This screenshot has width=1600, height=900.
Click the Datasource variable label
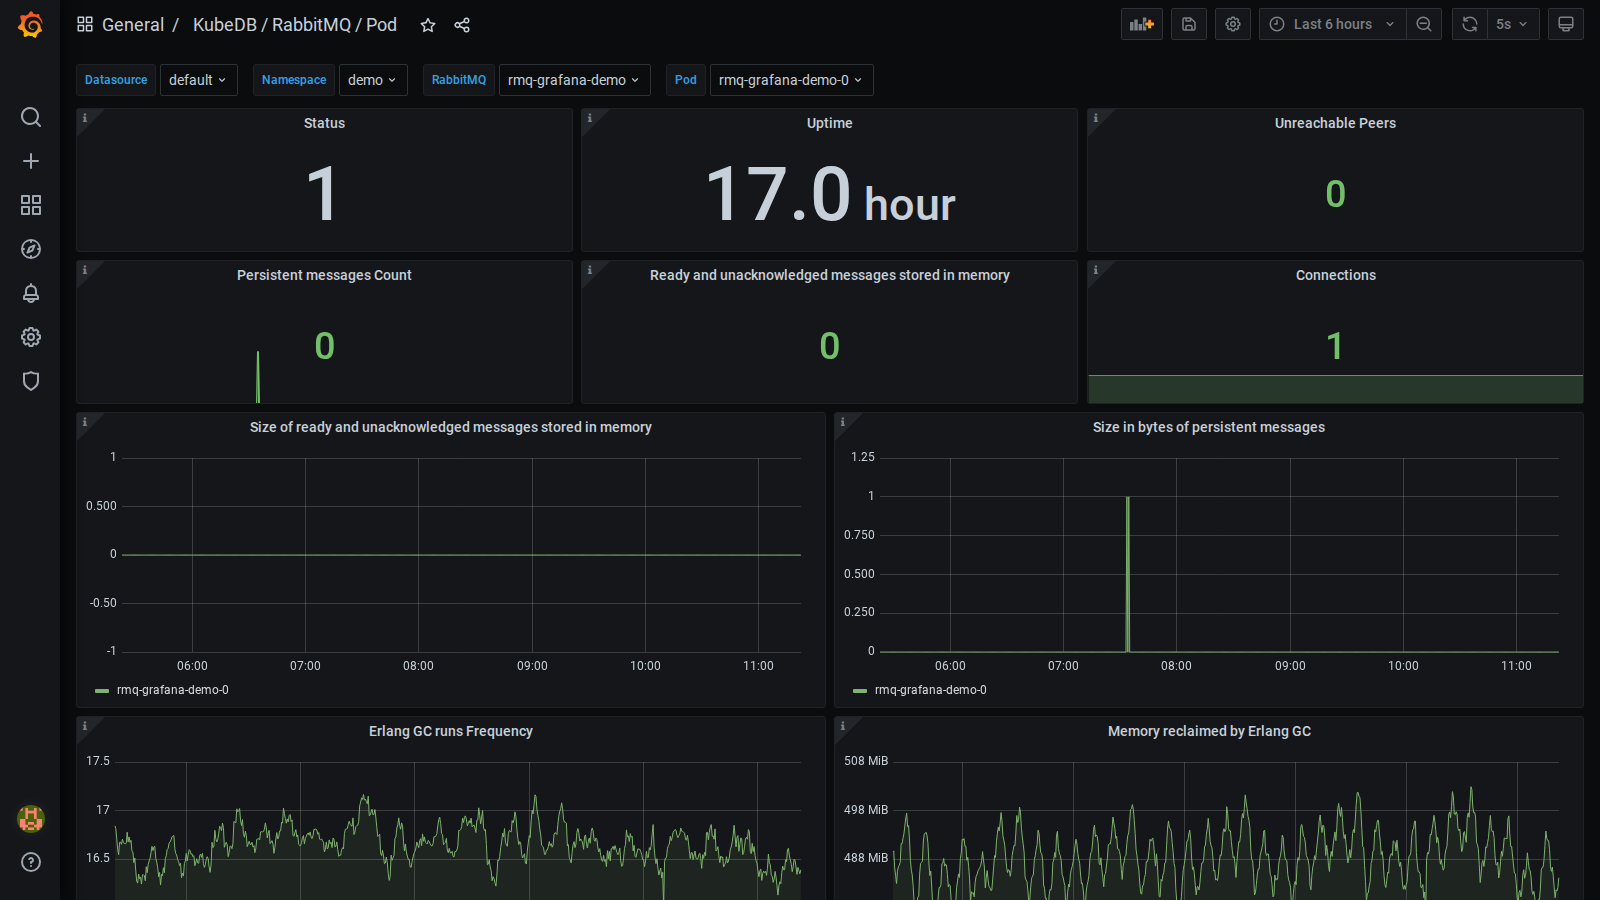pyautogui.click(x=116, y=80)
